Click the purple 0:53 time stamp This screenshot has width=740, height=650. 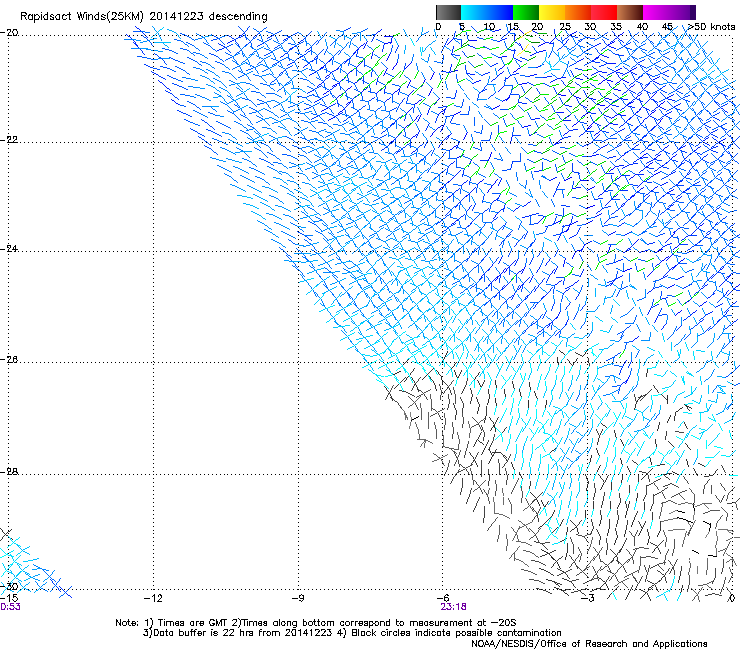point(10,607)
